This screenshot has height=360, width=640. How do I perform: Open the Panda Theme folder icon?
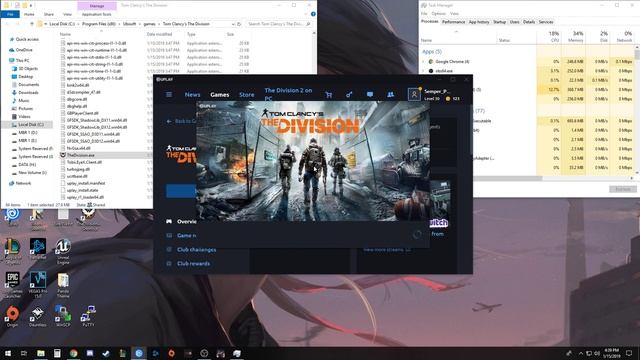tap(63, 285)
